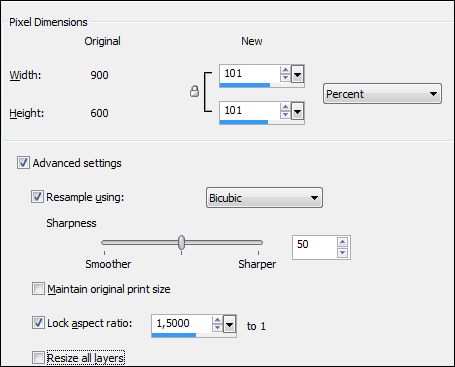
Task: Uncheck the Resample using checkbox
Action: (x=37, y=196)
